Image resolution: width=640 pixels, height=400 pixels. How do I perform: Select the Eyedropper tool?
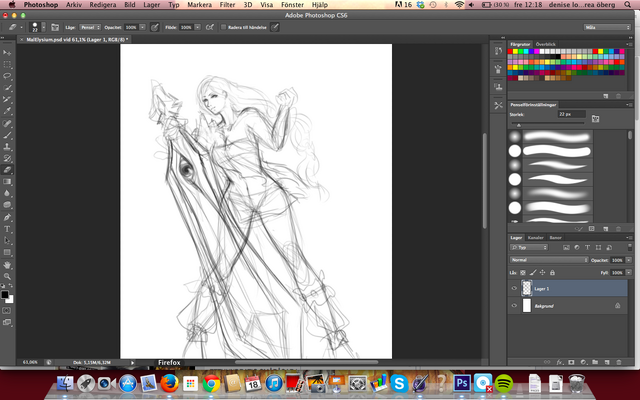[x=7, y=111]
